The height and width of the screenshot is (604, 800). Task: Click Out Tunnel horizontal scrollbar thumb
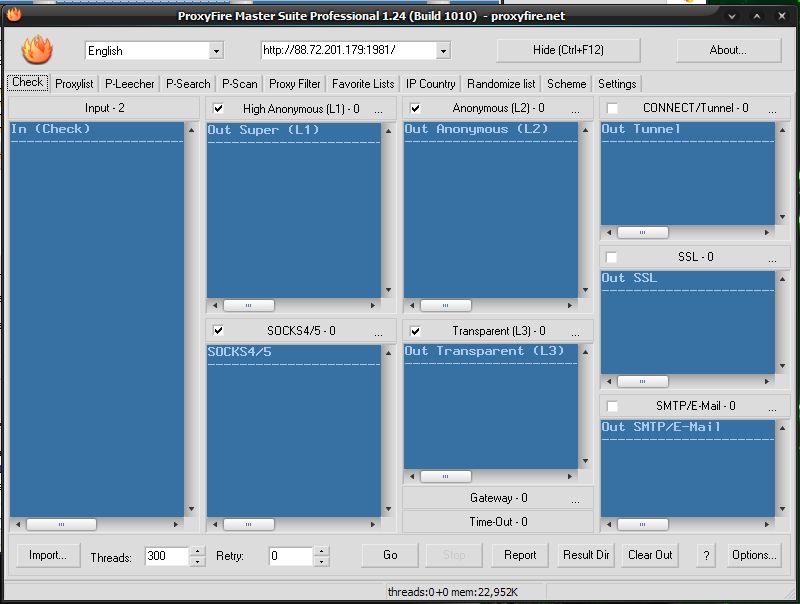coord(642,232)
